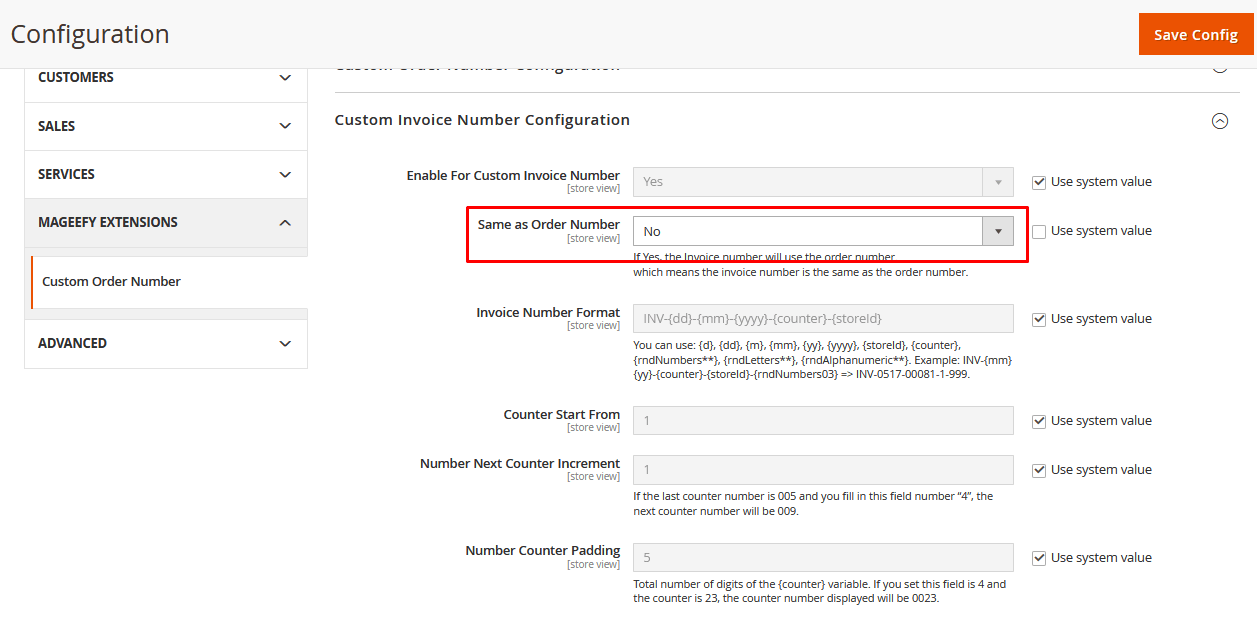Expand the Customers sidebar section

click(x=165, y=78)
